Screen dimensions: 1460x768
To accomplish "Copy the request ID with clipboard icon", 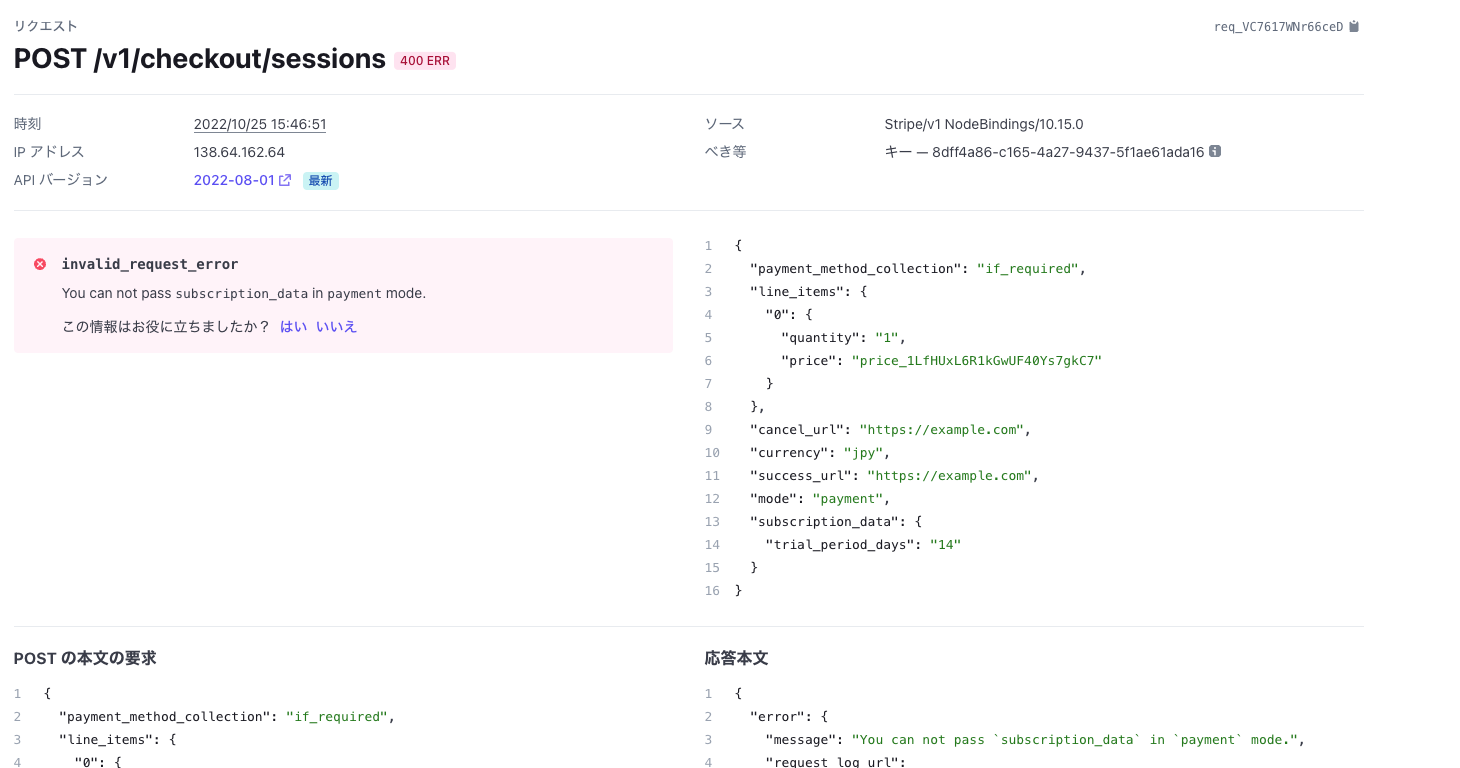I will (x=1354, y=27).
